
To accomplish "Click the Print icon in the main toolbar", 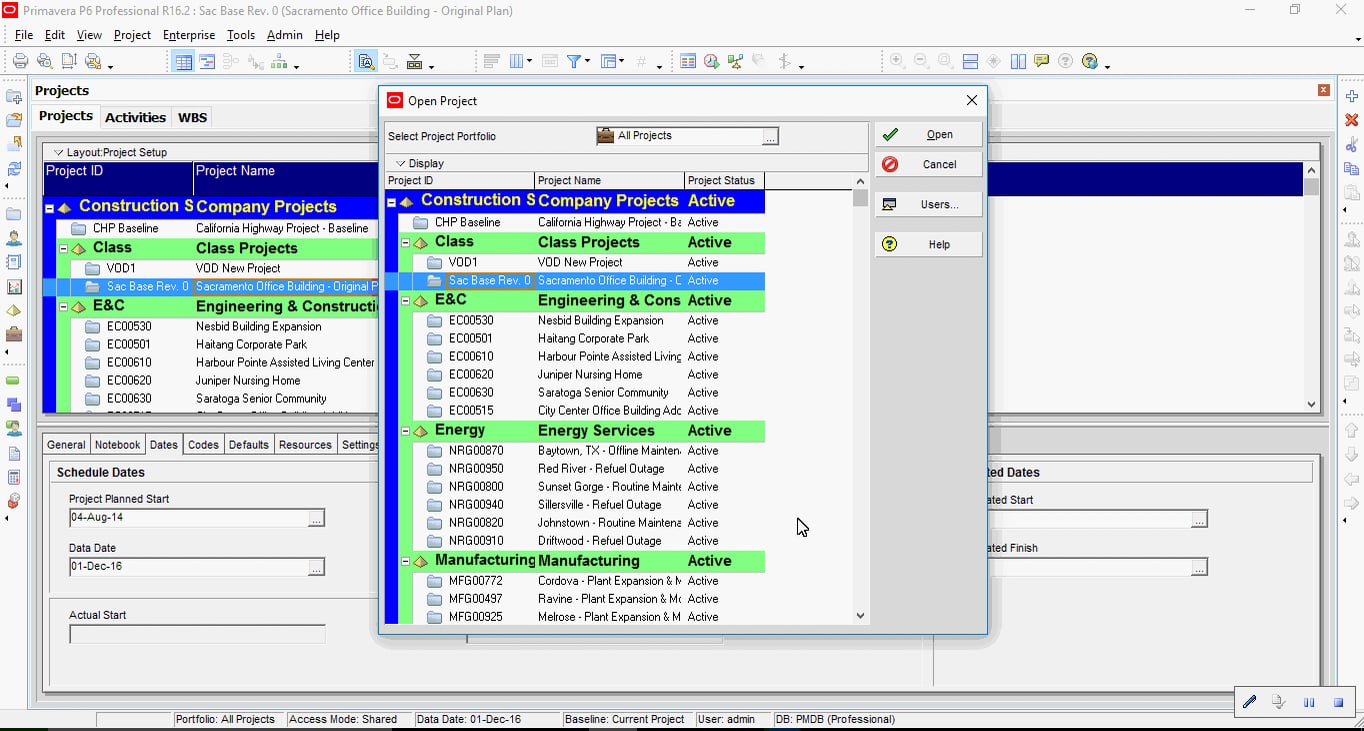I will [x=20, y=61].
